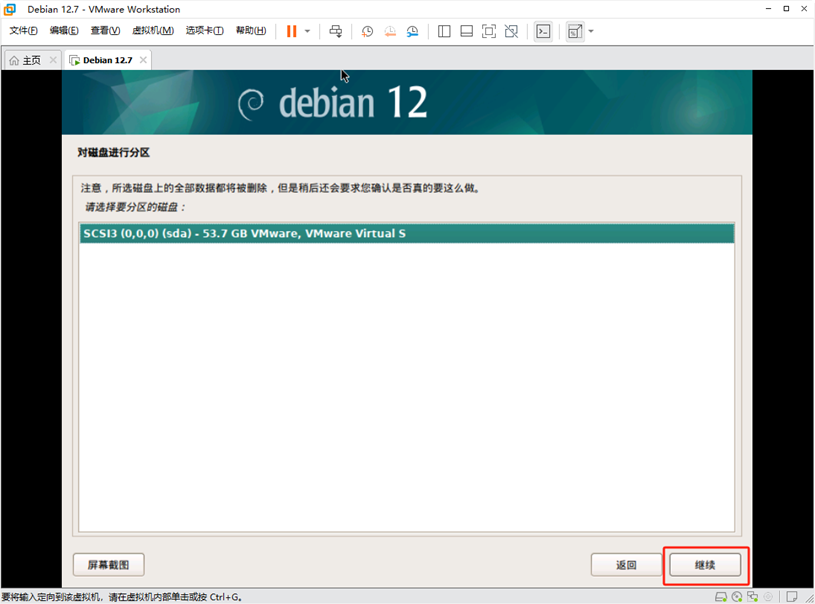815x604 pixels.
Task: Open the snapshot manager icon
Action: 412,31
